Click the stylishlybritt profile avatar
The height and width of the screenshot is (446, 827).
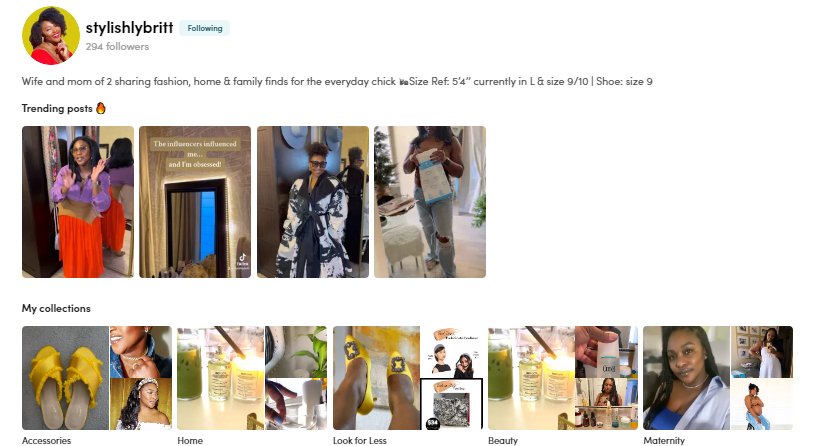(x=51, y=36)
